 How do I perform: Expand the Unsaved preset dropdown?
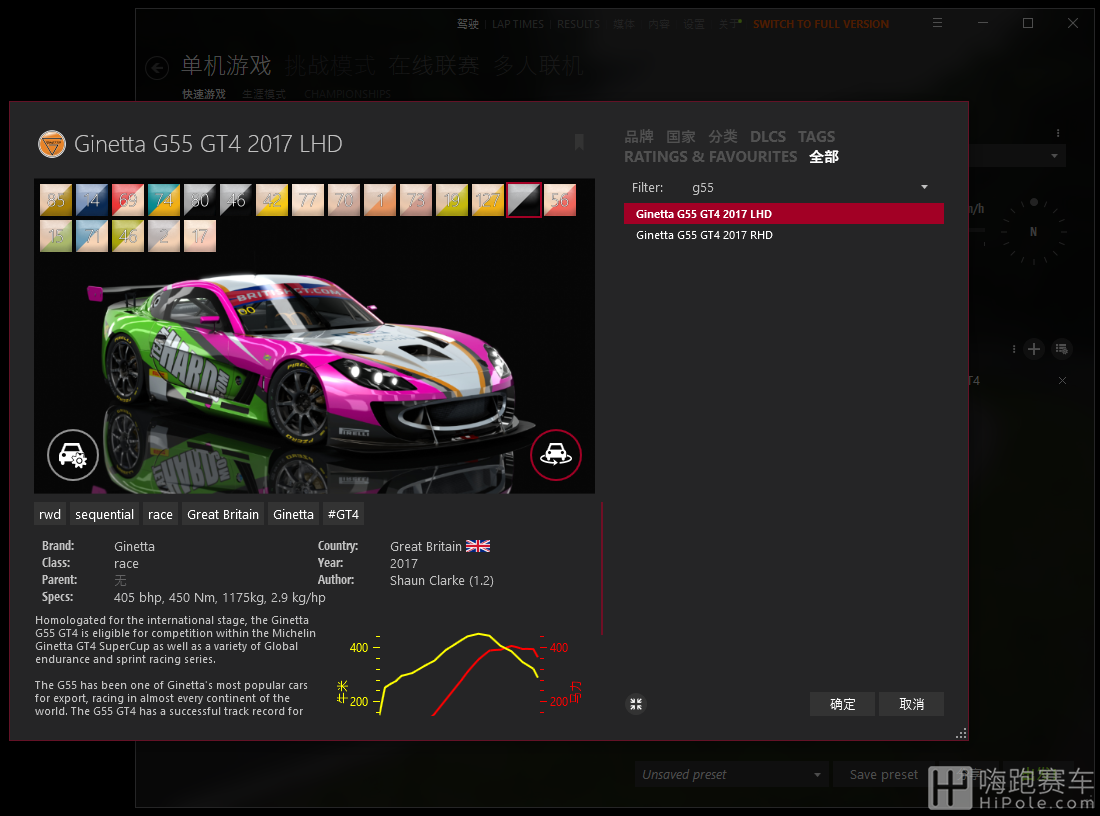click(732, 775)
